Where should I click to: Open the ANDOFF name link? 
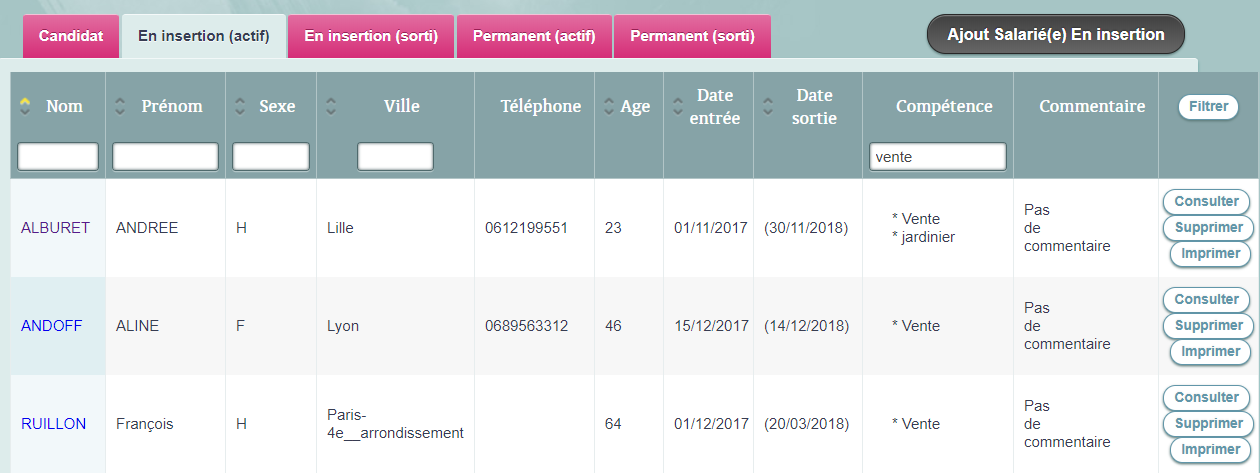(52, 326)
